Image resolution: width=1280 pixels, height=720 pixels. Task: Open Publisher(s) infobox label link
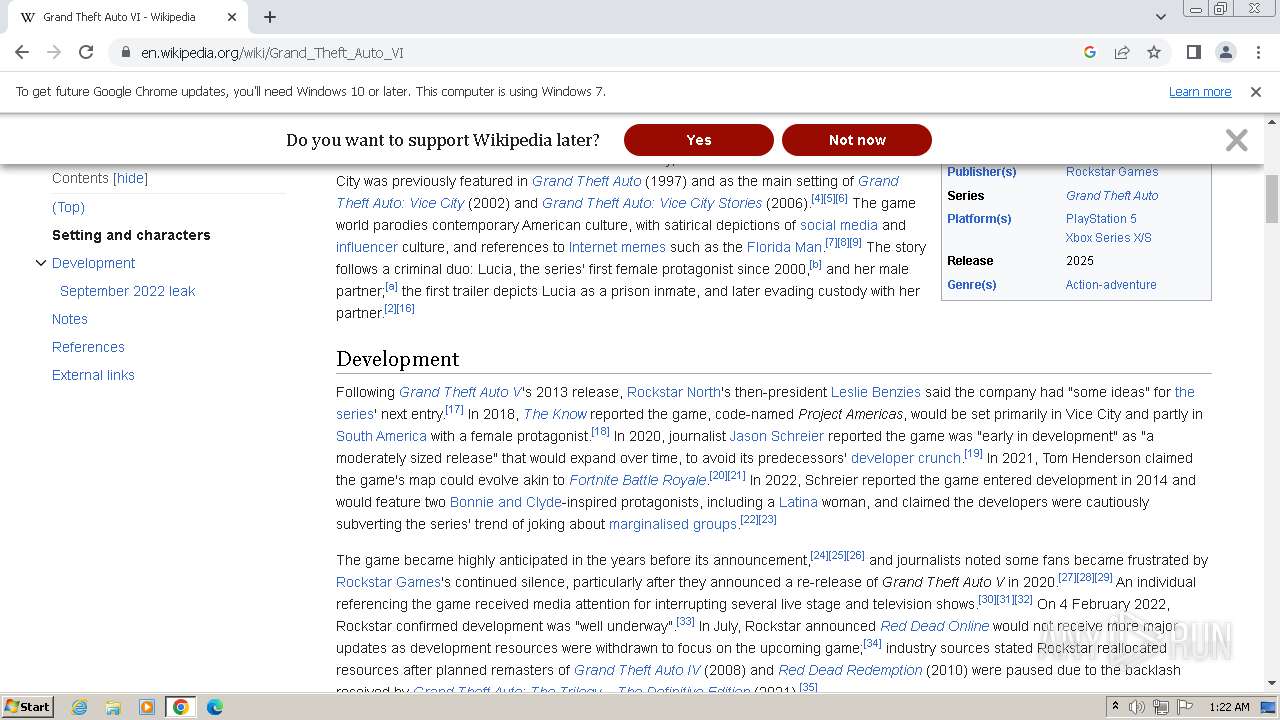(x=982, y=172)
